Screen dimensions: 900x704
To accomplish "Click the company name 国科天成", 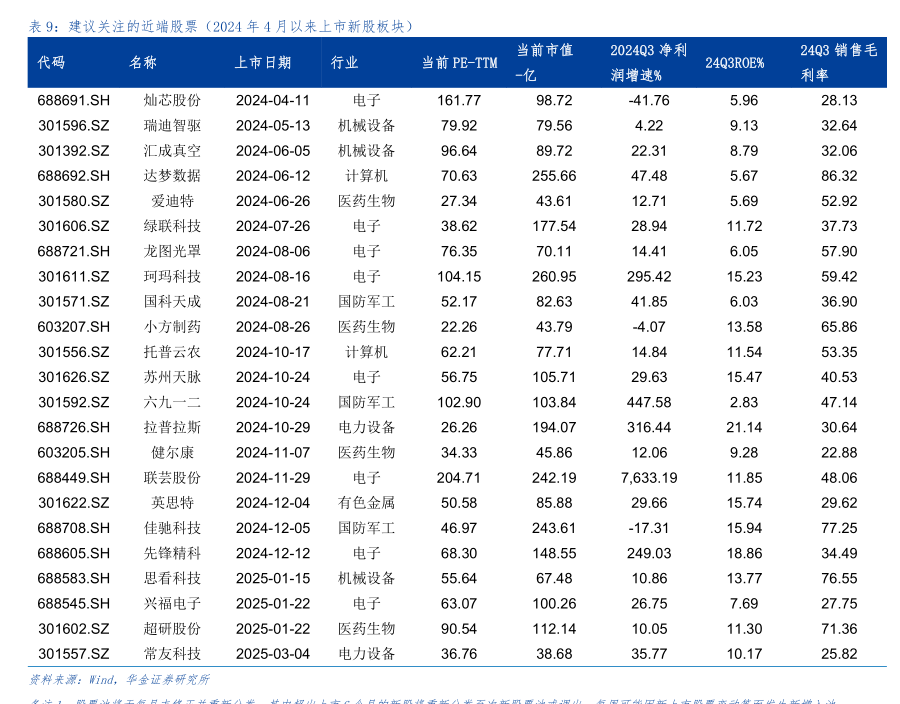I will pyautogui.click(x=172, y=301).
